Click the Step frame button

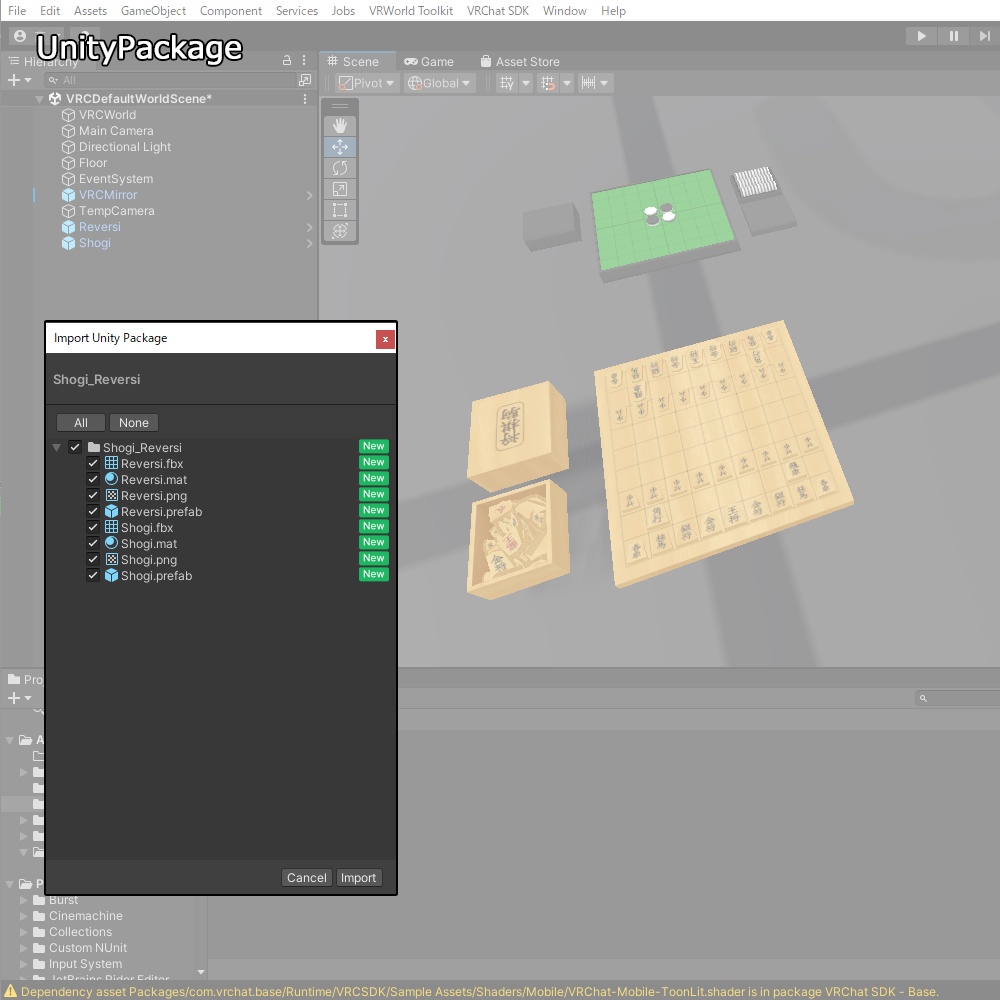(x=985, y=36)
